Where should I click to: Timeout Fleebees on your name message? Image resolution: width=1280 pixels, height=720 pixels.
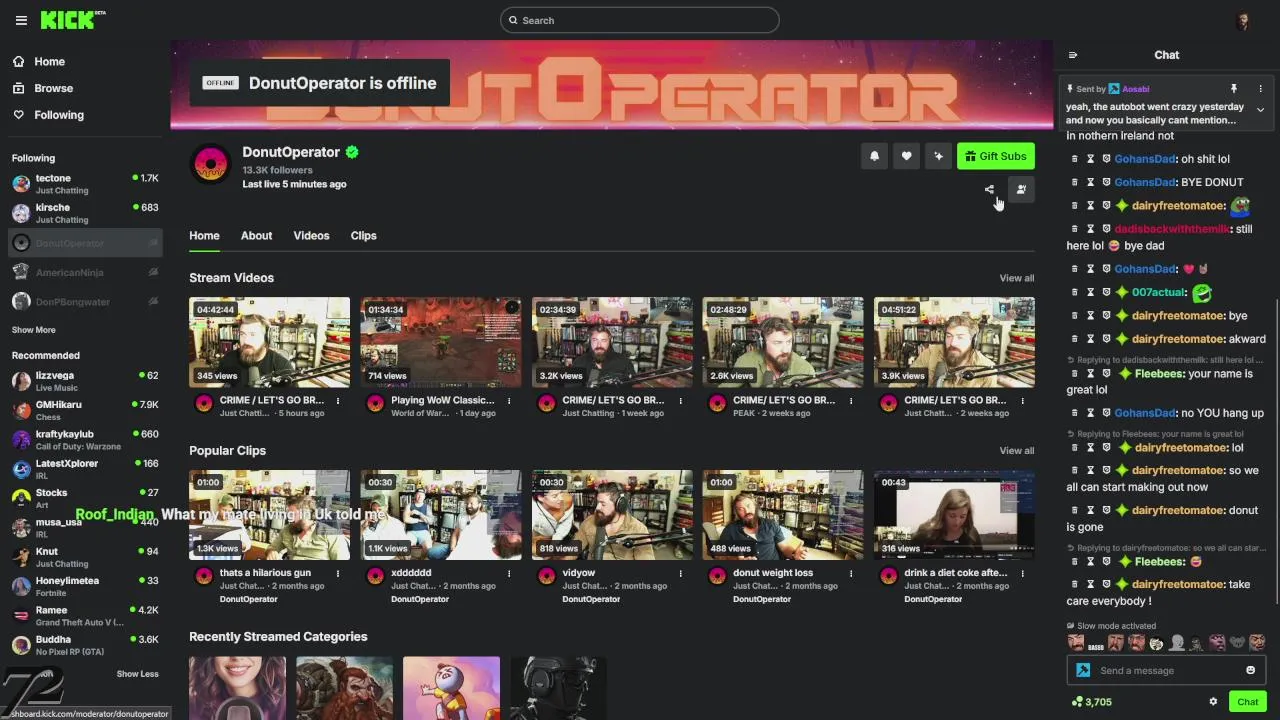1091,374
